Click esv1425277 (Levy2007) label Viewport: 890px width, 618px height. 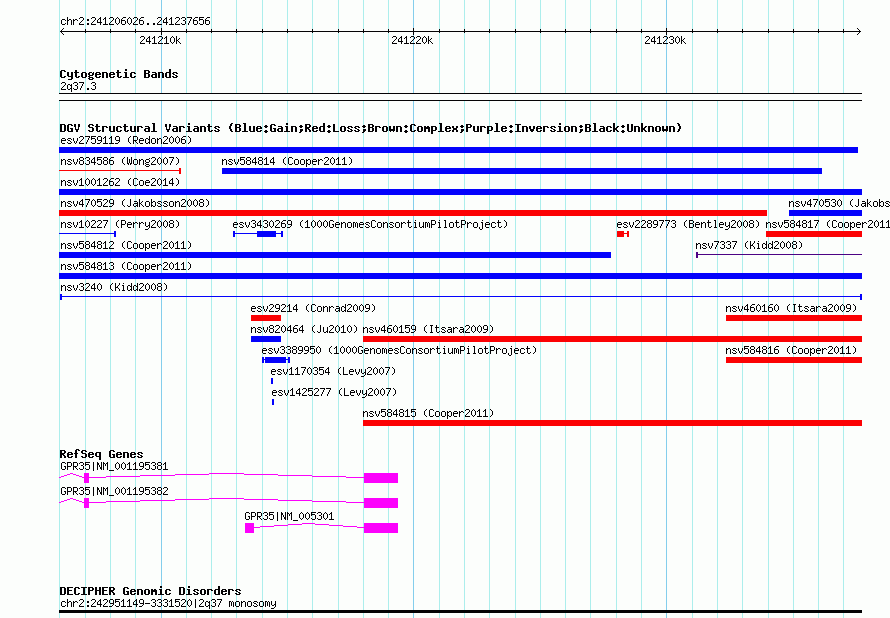tap(334, 392)
